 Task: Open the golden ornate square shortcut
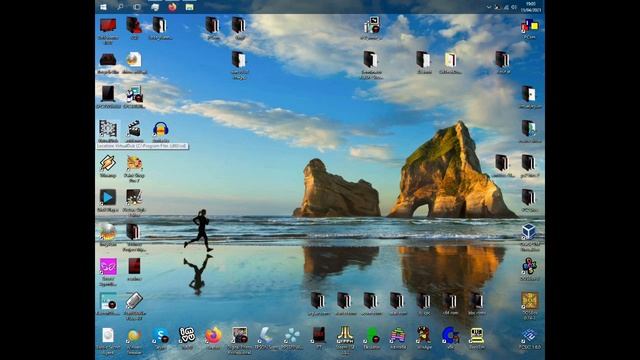point(529,301)
